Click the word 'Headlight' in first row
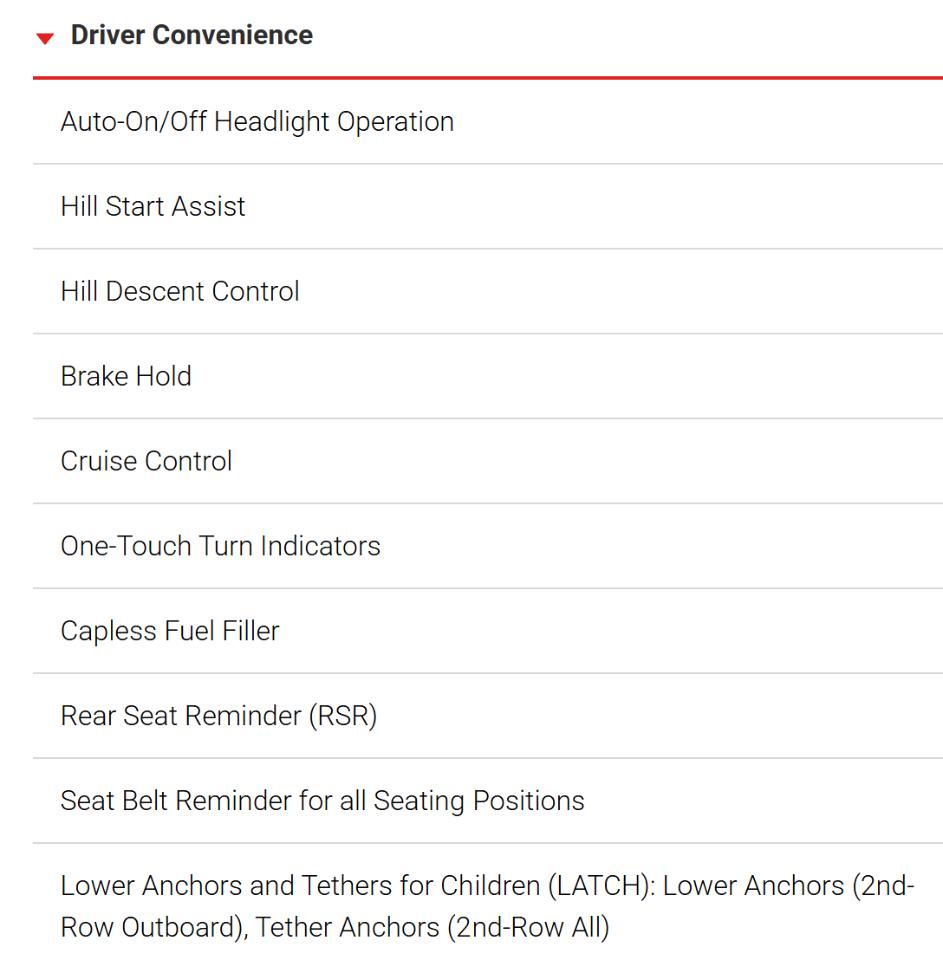Screen dimensions: 943x960 click(272, 122)
